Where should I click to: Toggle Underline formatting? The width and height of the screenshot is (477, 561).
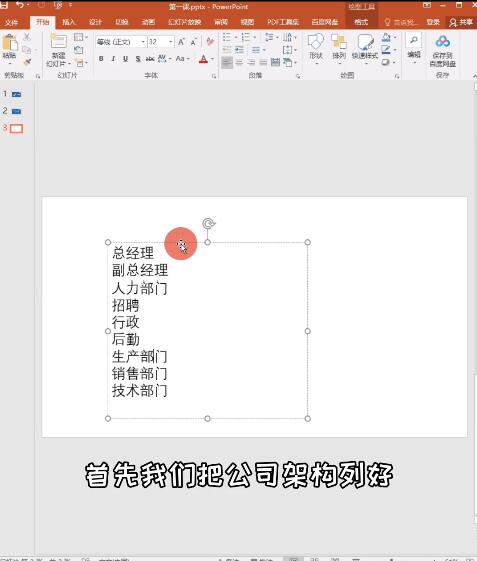pyautogui.click(x=125, y=59)
